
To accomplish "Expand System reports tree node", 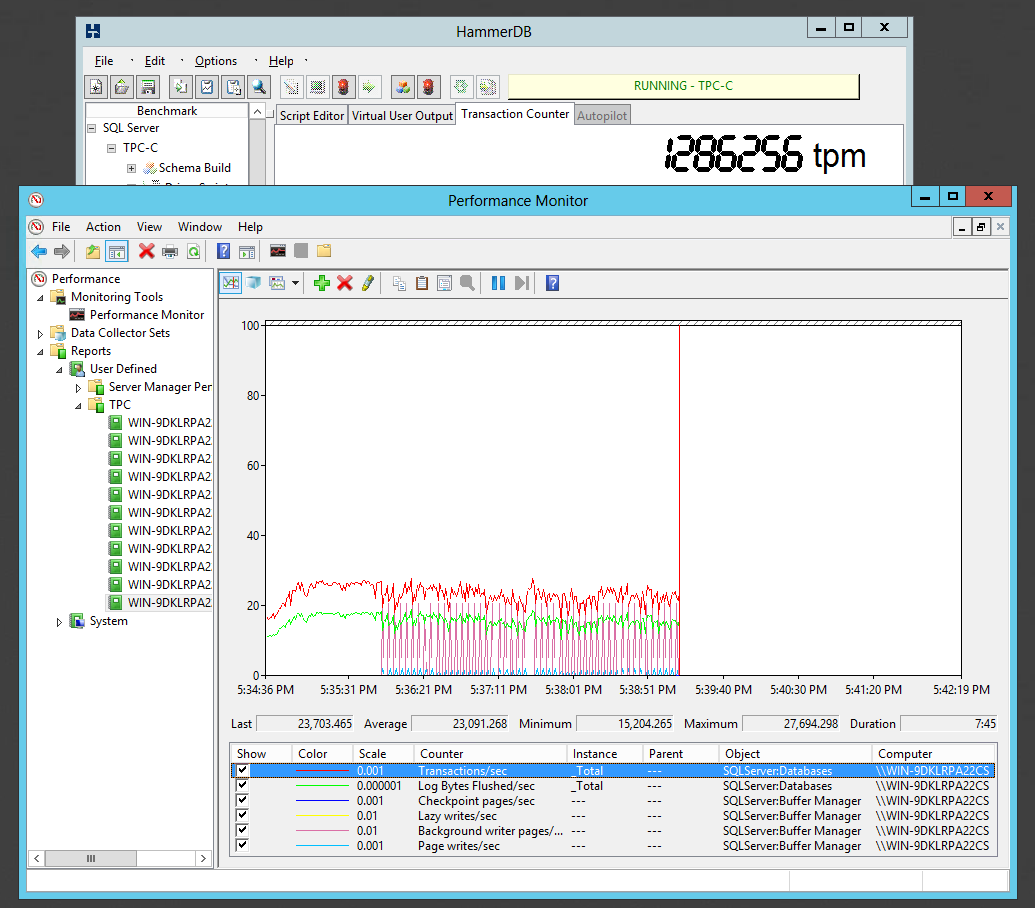I will 59,622.
